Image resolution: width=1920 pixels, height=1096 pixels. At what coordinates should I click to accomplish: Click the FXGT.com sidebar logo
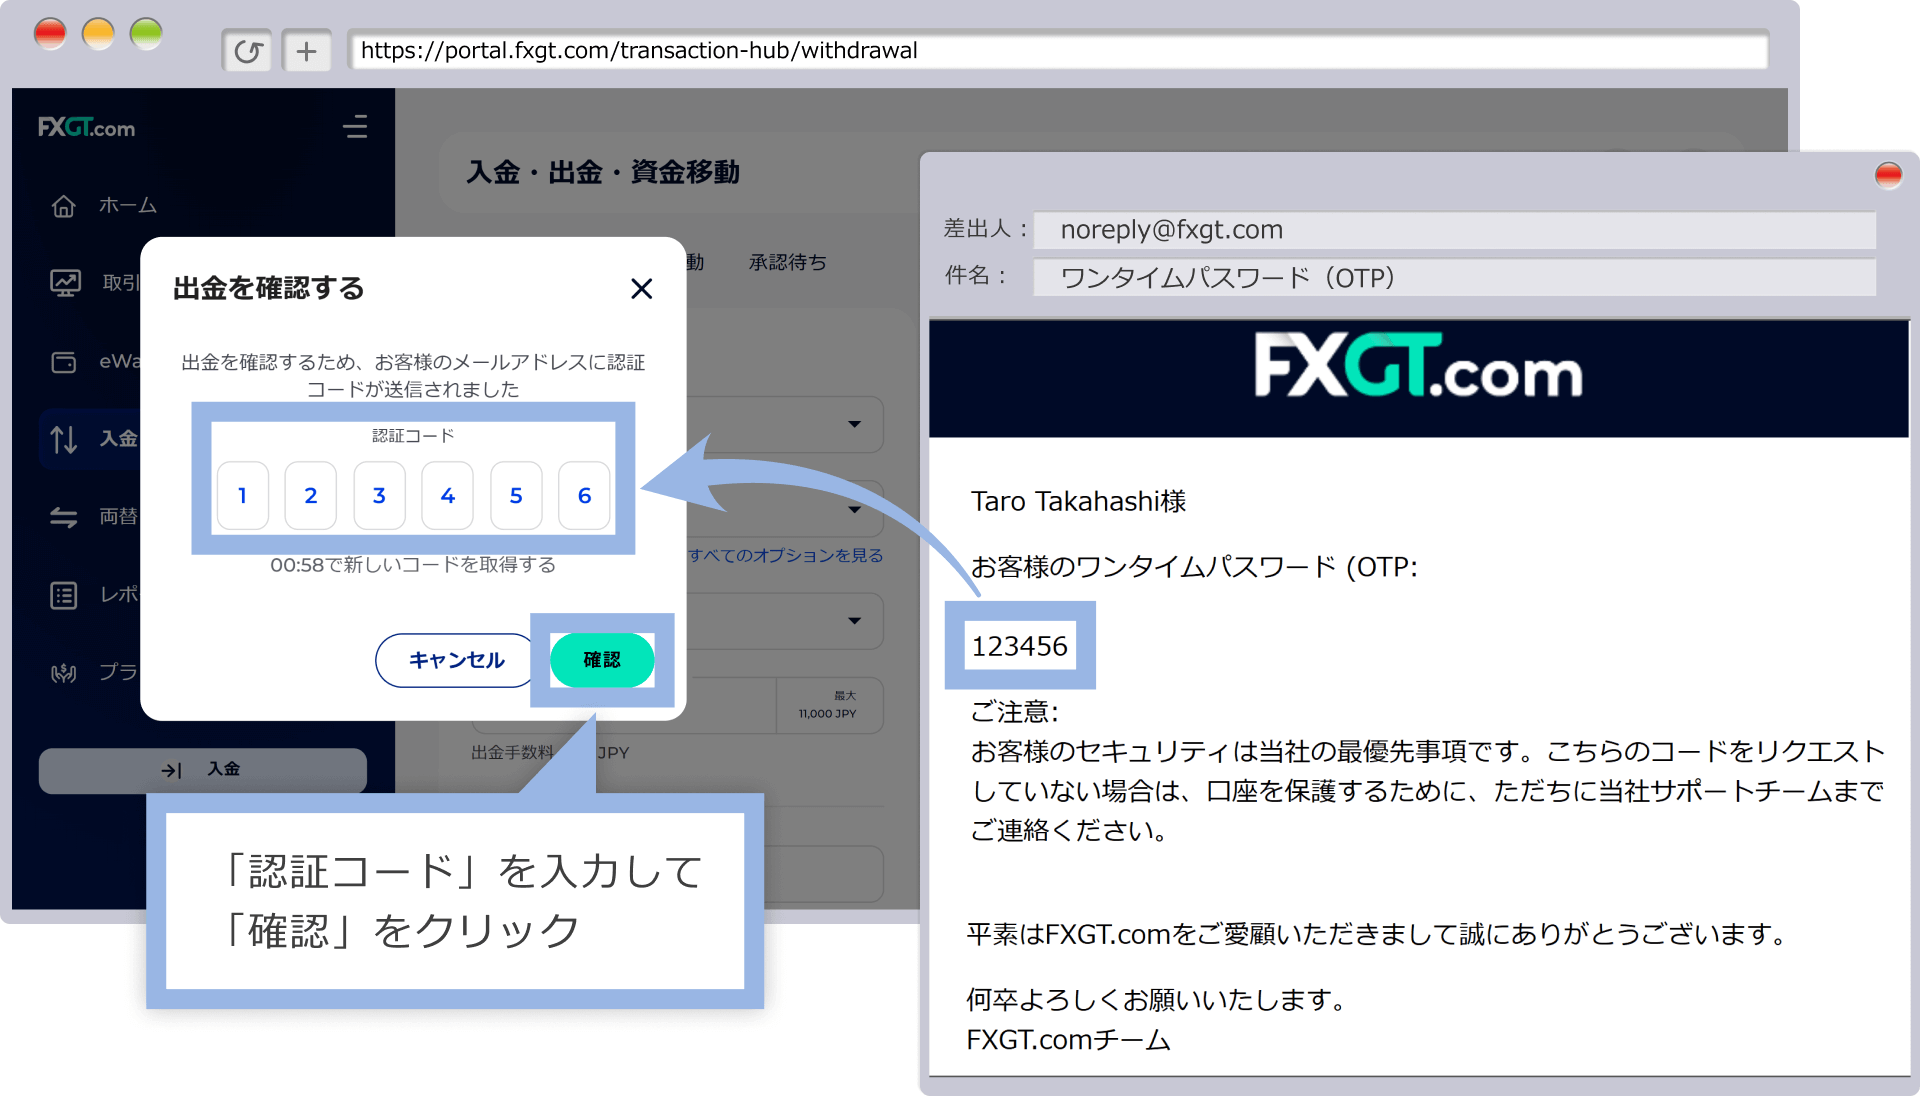pos(87,127)
